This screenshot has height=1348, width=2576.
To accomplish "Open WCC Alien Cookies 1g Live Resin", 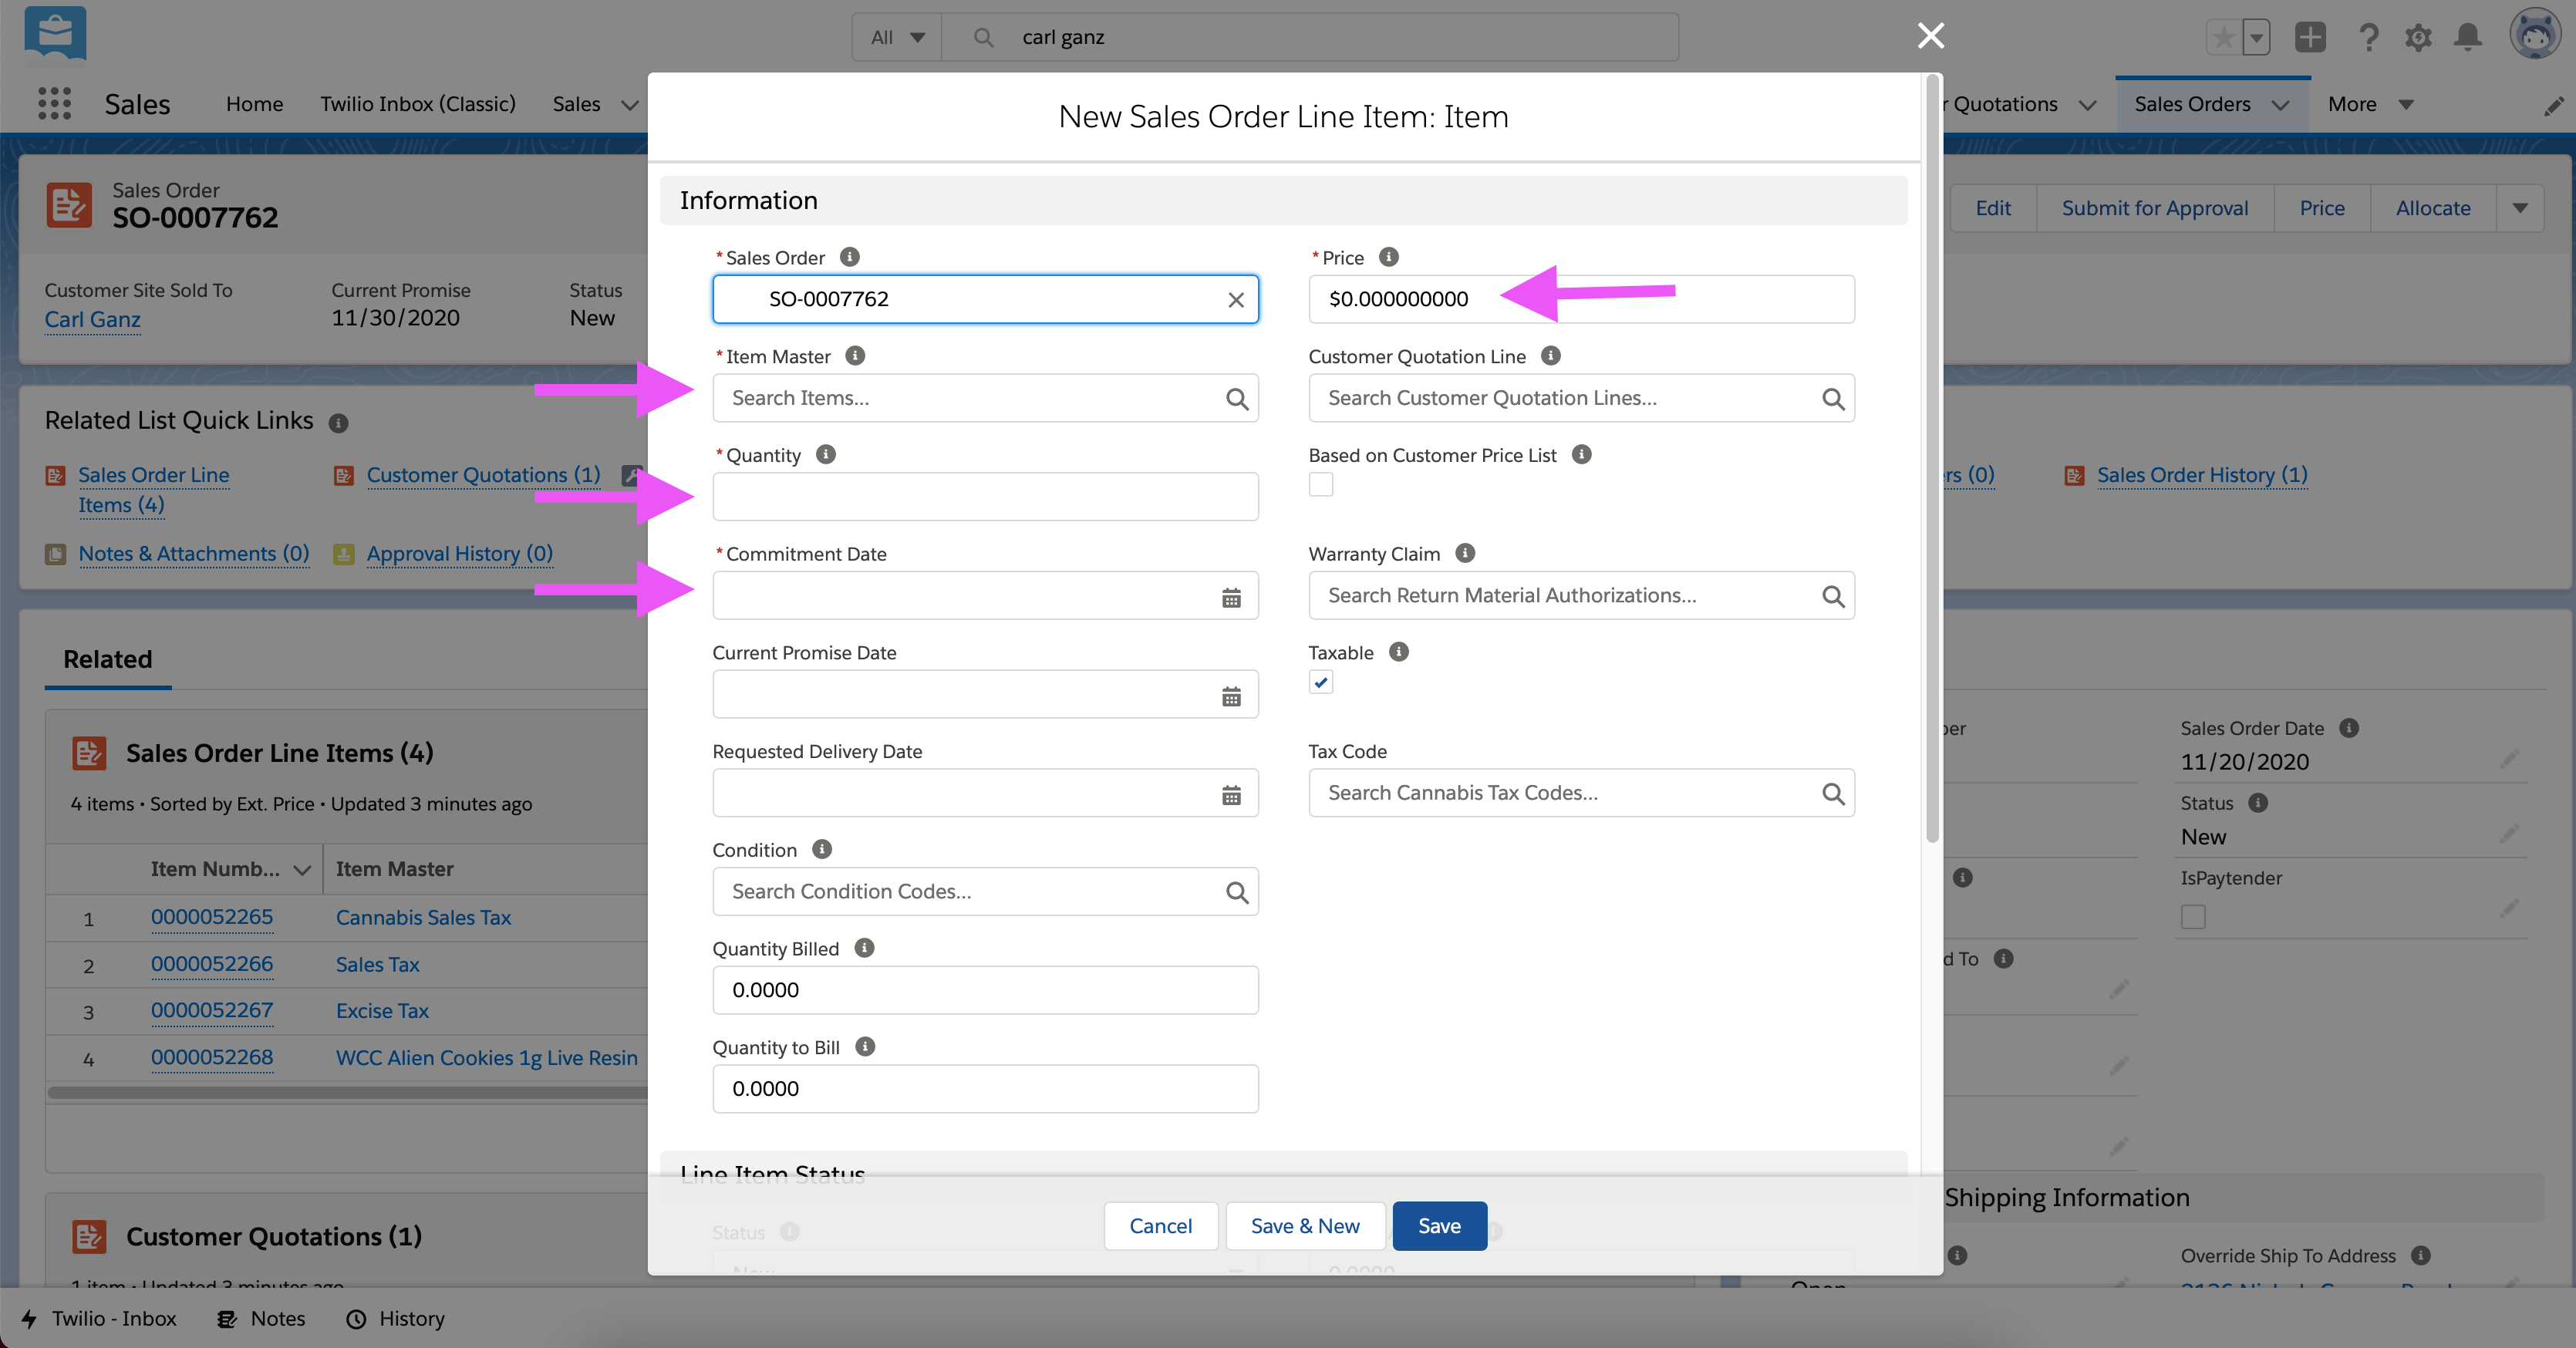I will coord(487,1058).
